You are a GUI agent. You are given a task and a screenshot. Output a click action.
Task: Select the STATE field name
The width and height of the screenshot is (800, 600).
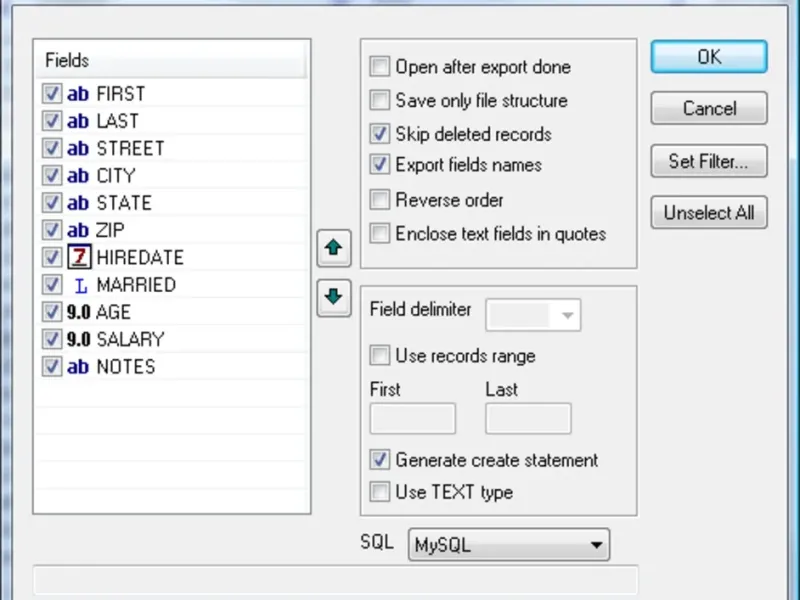tap(124, 203)
